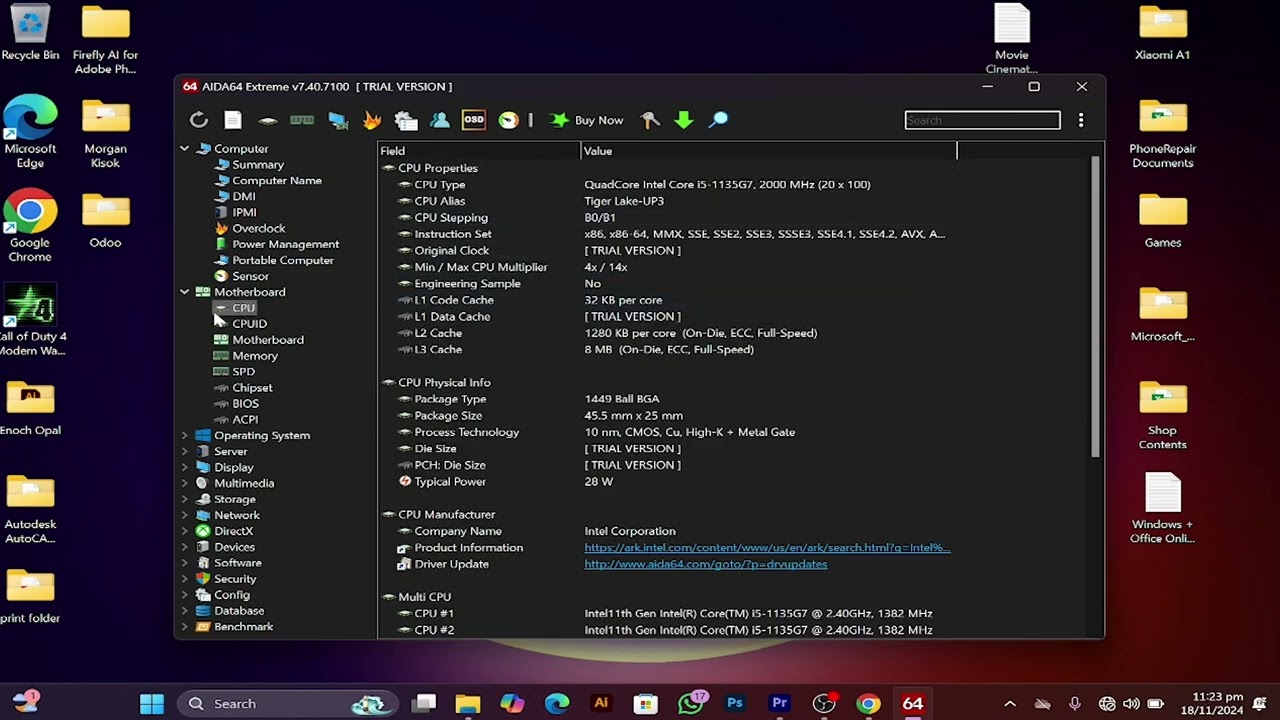Image resolution: width=1280 pixels, height=720 pixels.
Task: Open the three-dot menu beside search box
Action: pyautogui.click(x=1081, y=120)
